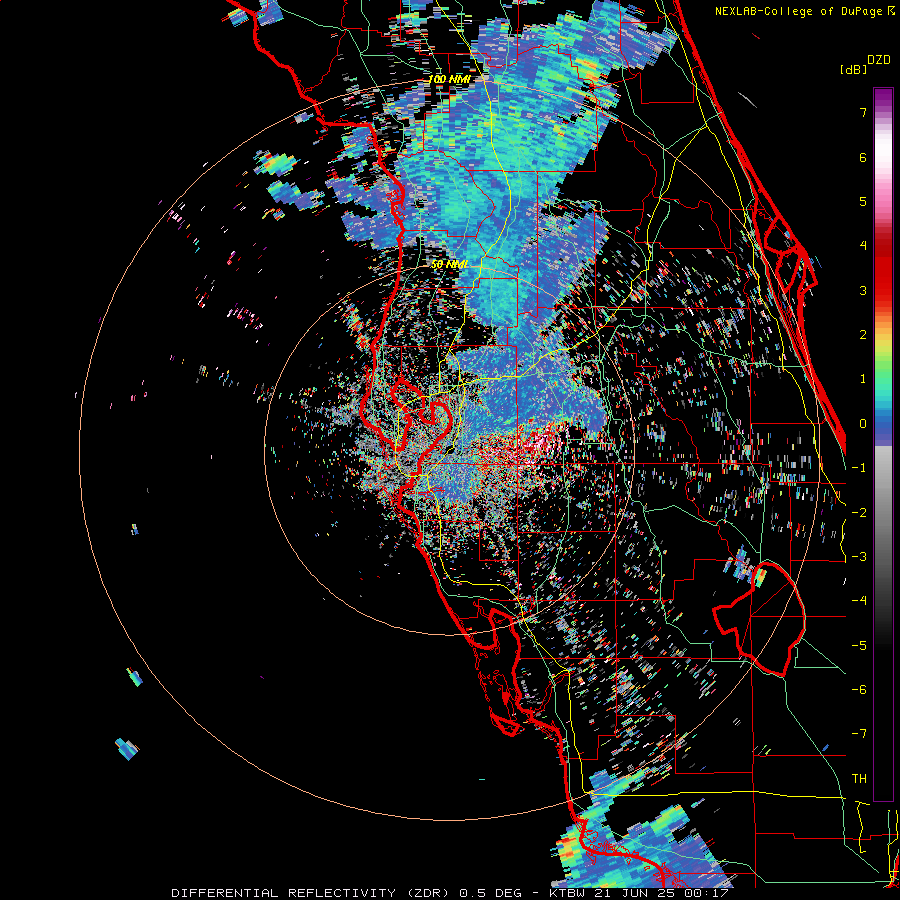This screenshot has width=900, height=900.
Task: Click the 7 tick label on scale
Action: click(x=863, y=112)
